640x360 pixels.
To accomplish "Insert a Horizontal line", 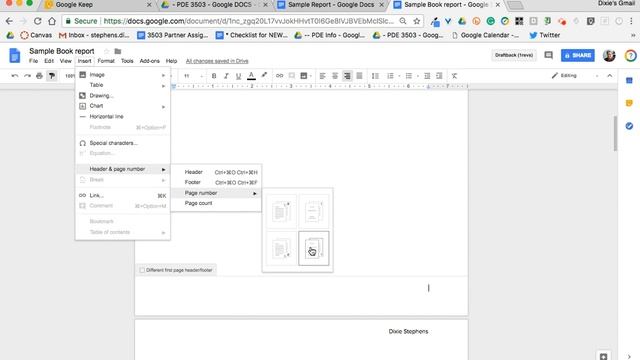I will 123,116.
